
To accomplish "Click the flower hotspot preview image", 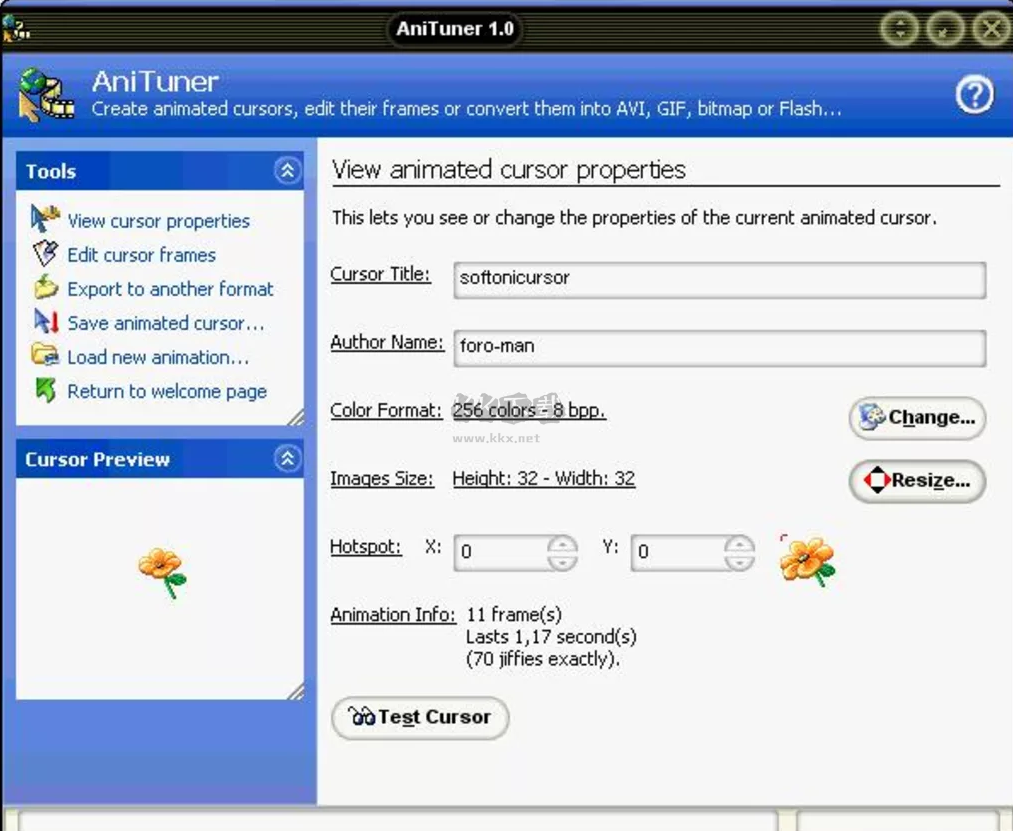I will [x=807, y=561].
